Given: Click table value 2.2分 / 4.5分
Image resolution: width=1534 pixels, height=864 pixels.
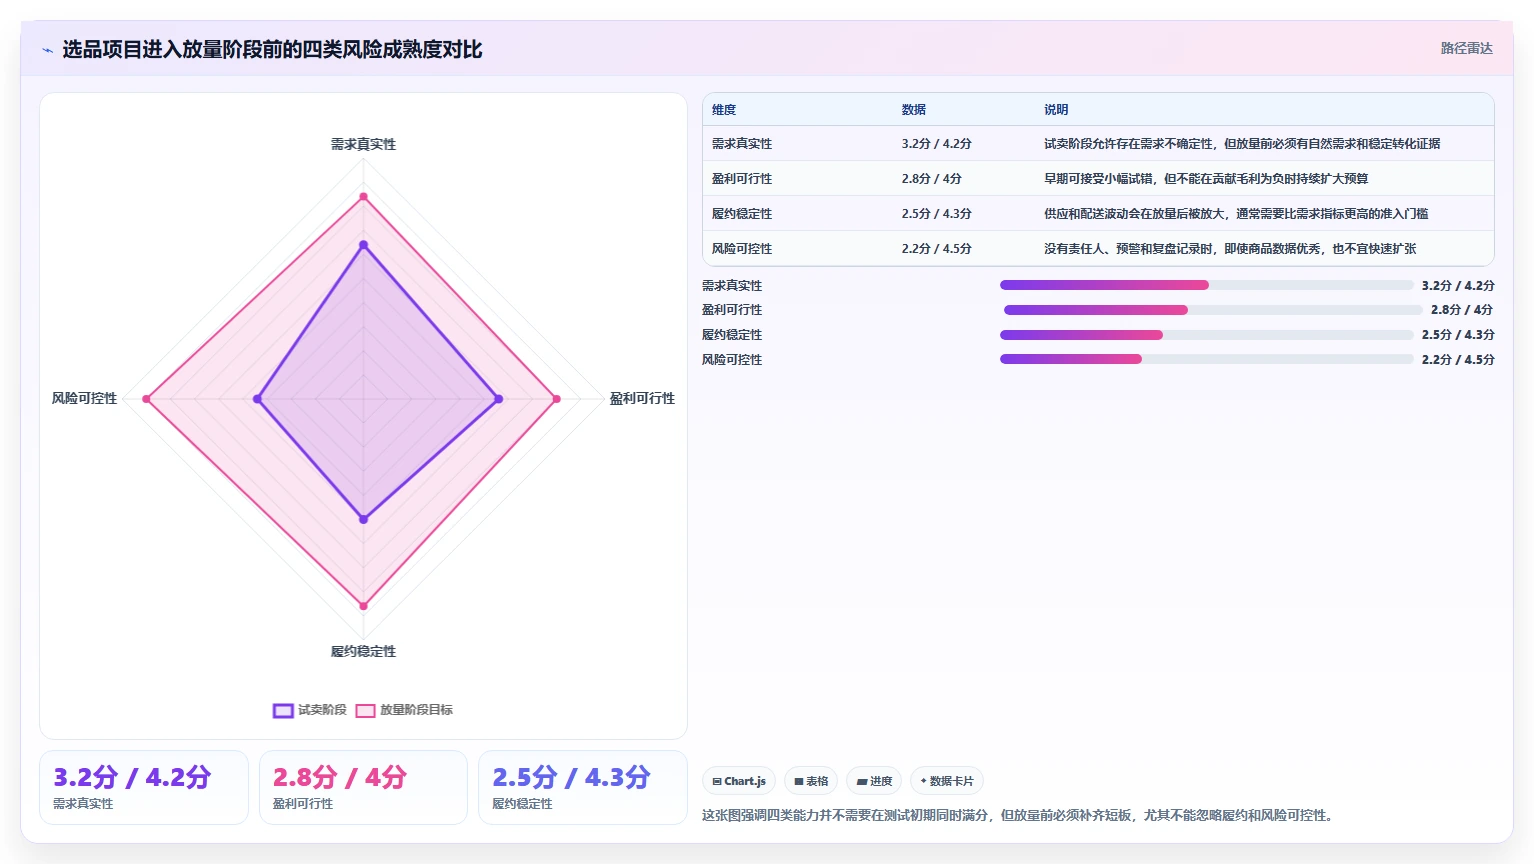Looking at the screenshot, I should tap(937, 249).
